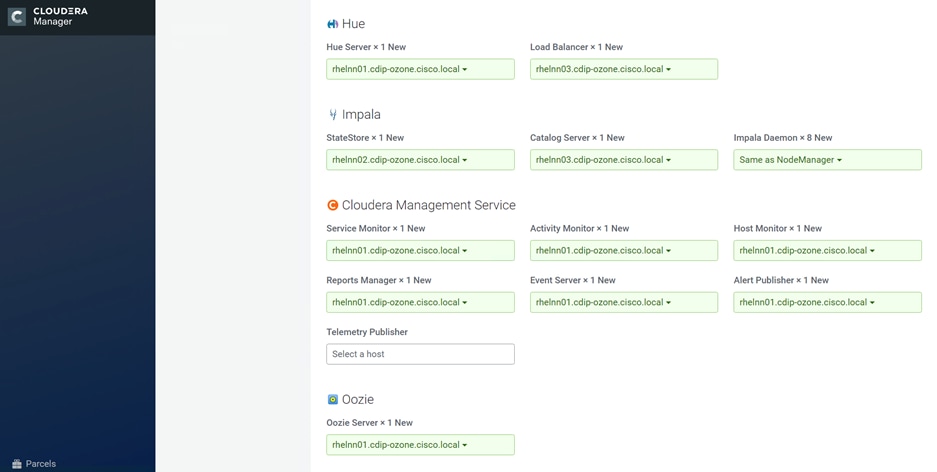Open Parcels in the sidebar
This screenshot has height=472, width=937.
(x=34, y=464)
